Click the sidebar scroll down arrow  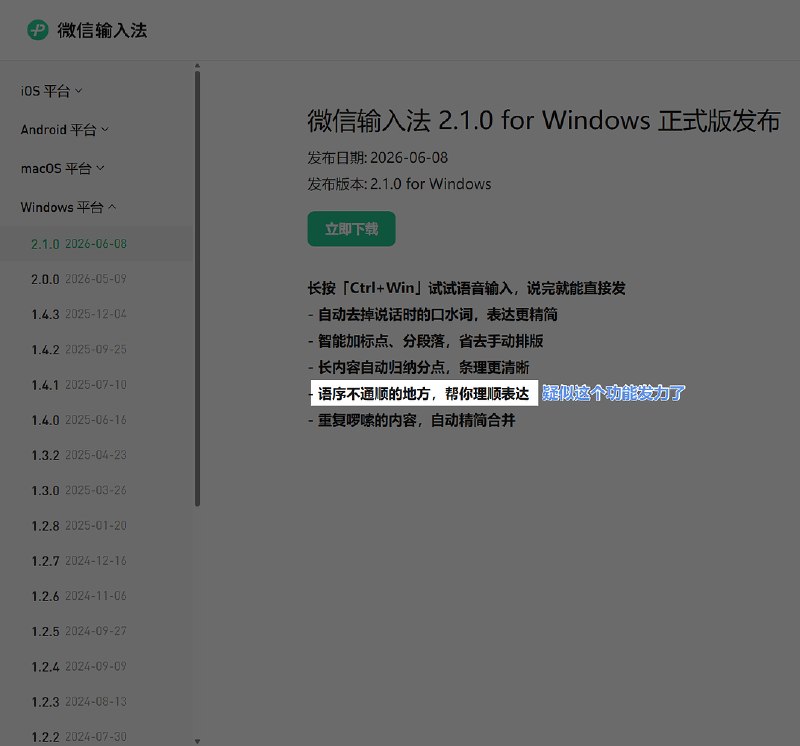(197, 741)
